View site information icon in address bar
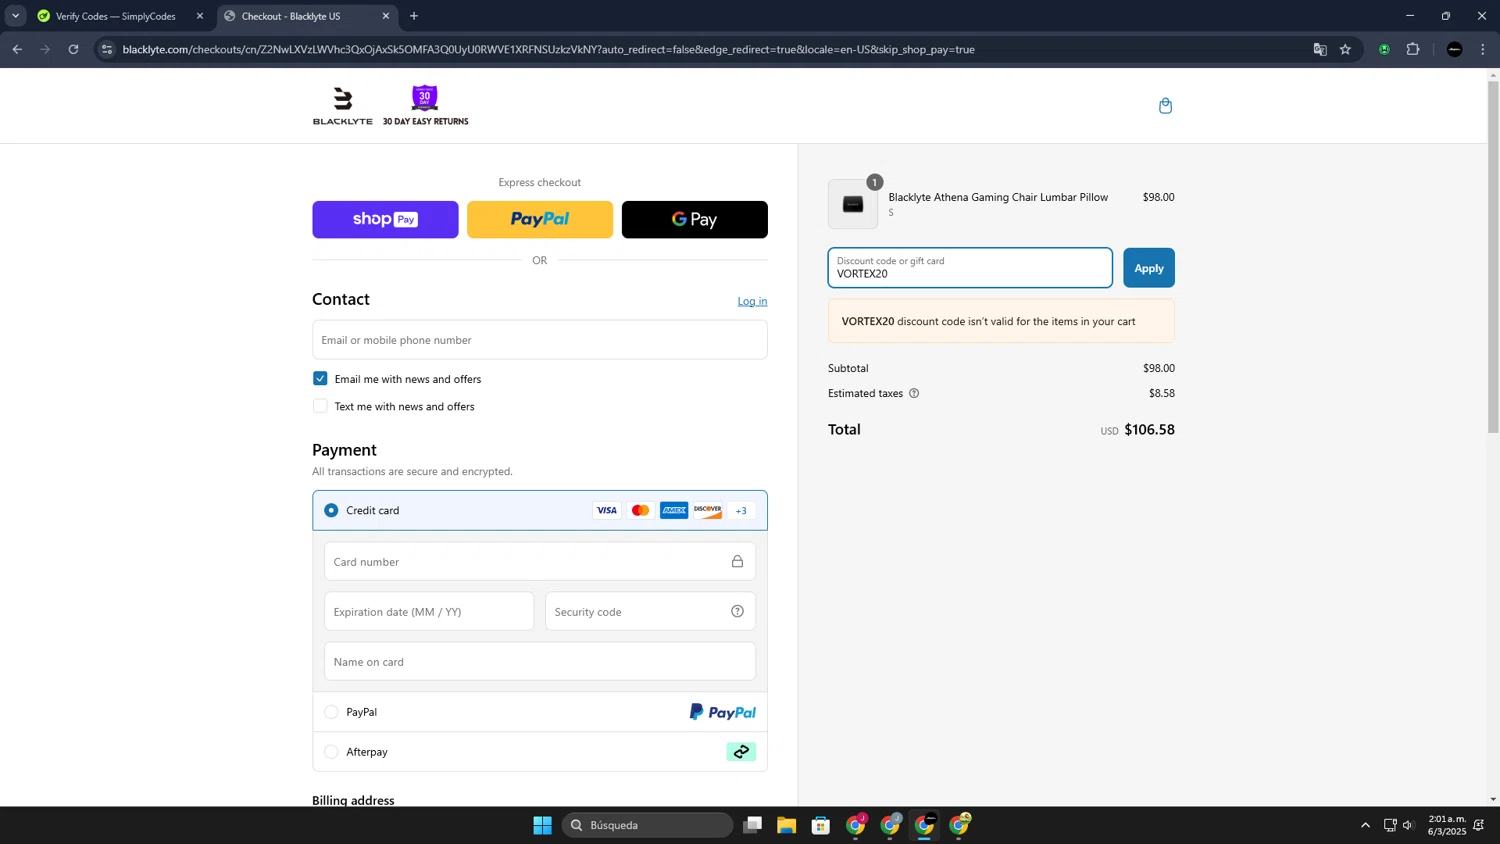1500x844 pixels. [107, 49]
